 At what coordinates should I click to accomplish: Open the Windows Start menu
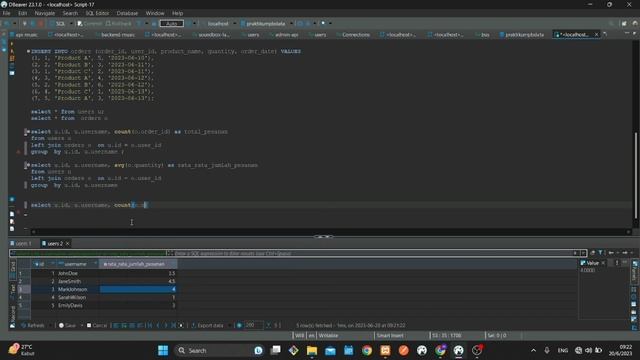click(163, 350)
